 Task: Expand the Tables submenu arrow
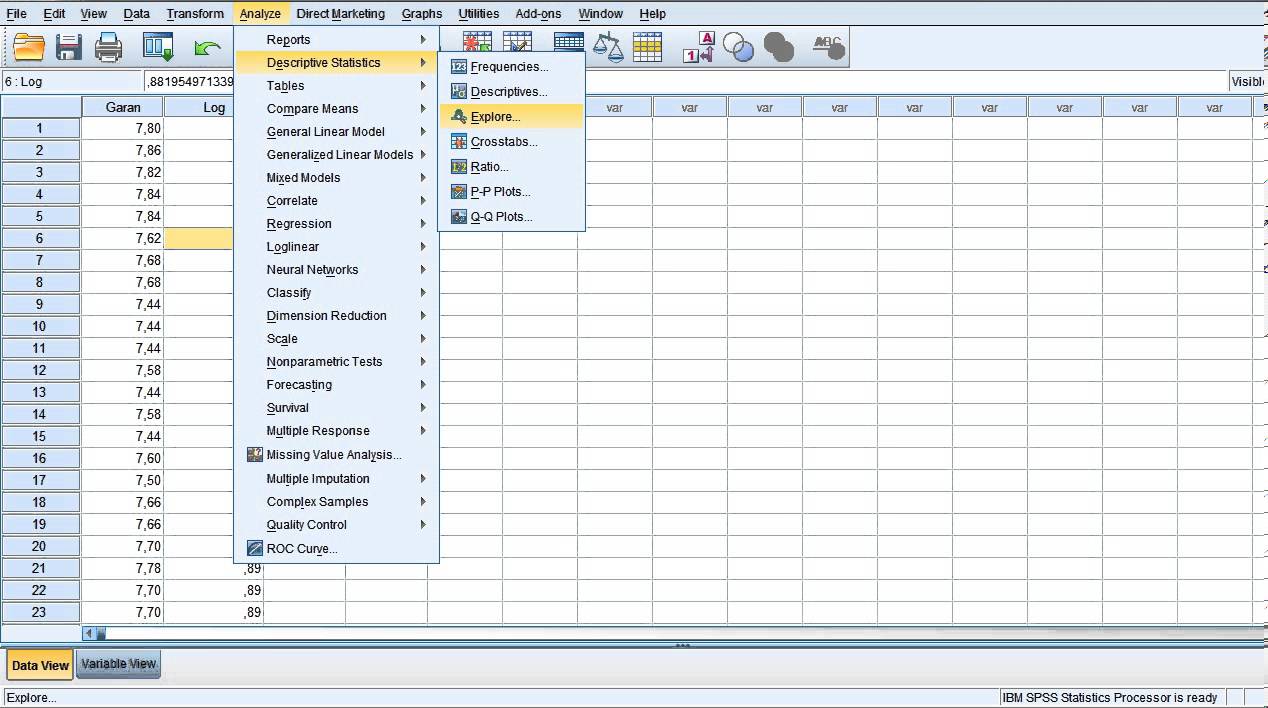click(x=423, y=86)
